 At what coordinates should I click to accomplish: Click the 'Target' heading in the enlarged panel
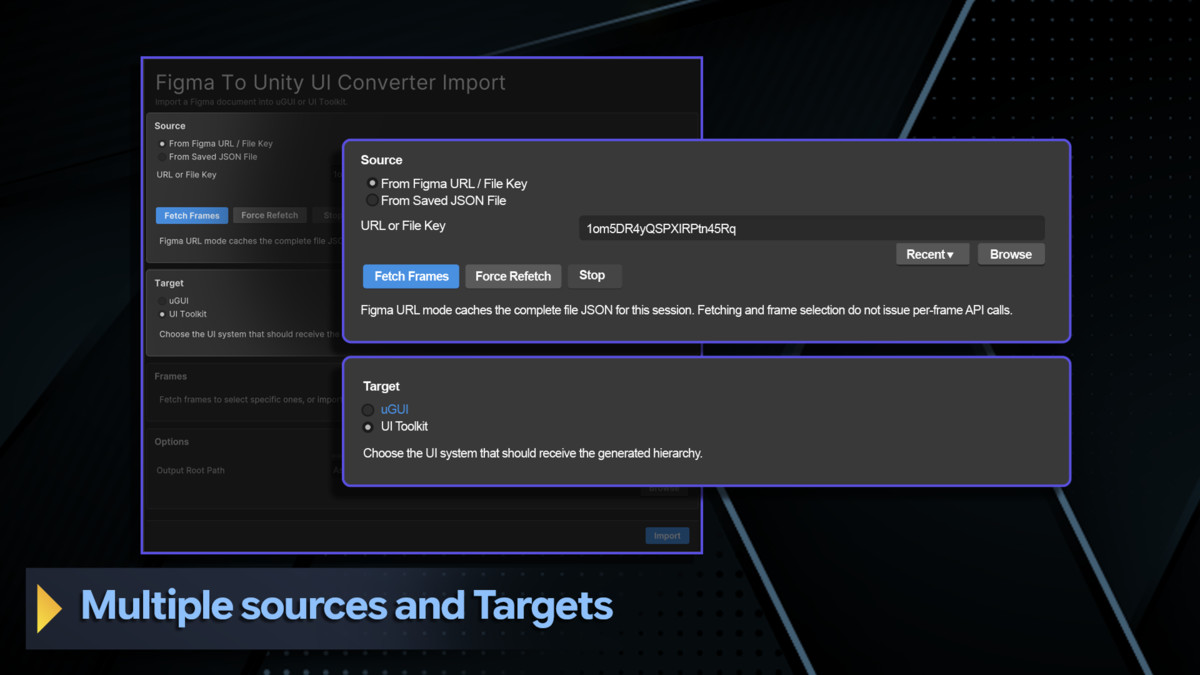381,386
